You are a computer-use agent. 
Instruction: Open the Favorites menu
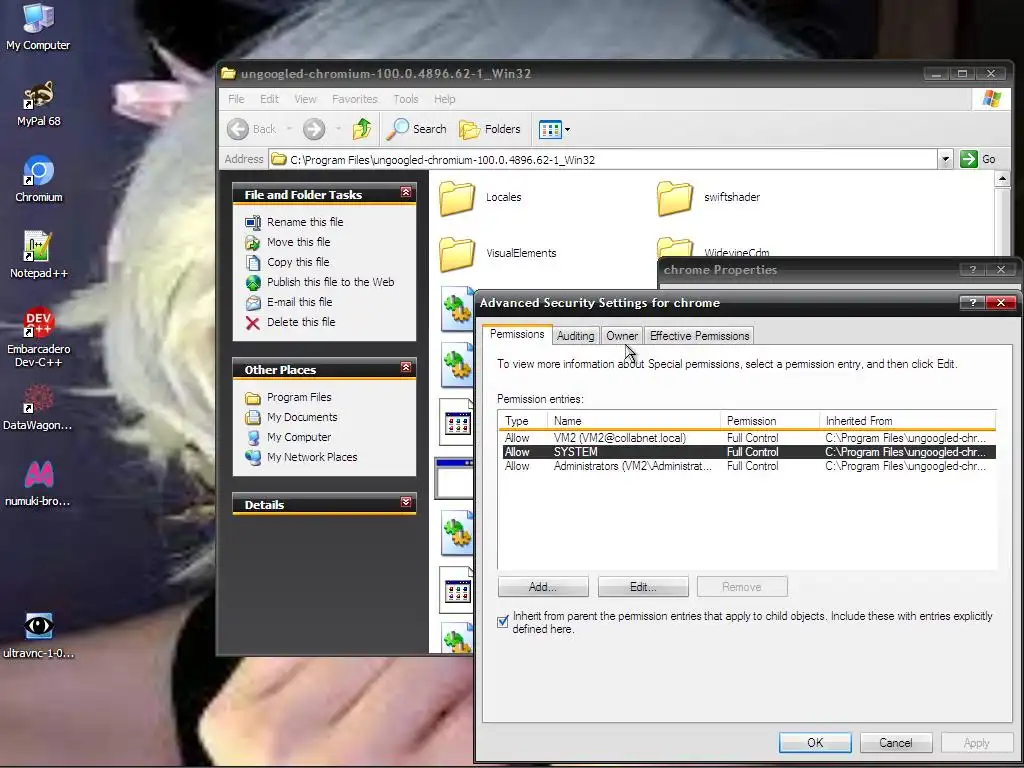coord(355,99)
